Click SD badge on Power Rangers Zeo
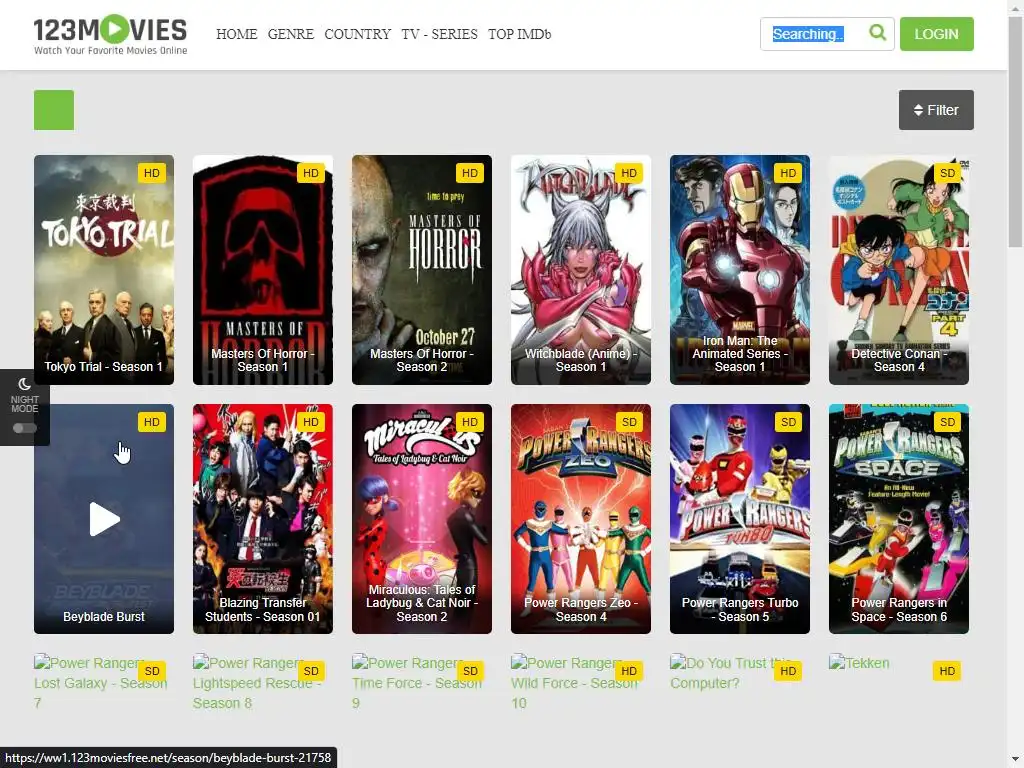Viewport: 1024px width, 768px height. (629, 422)
